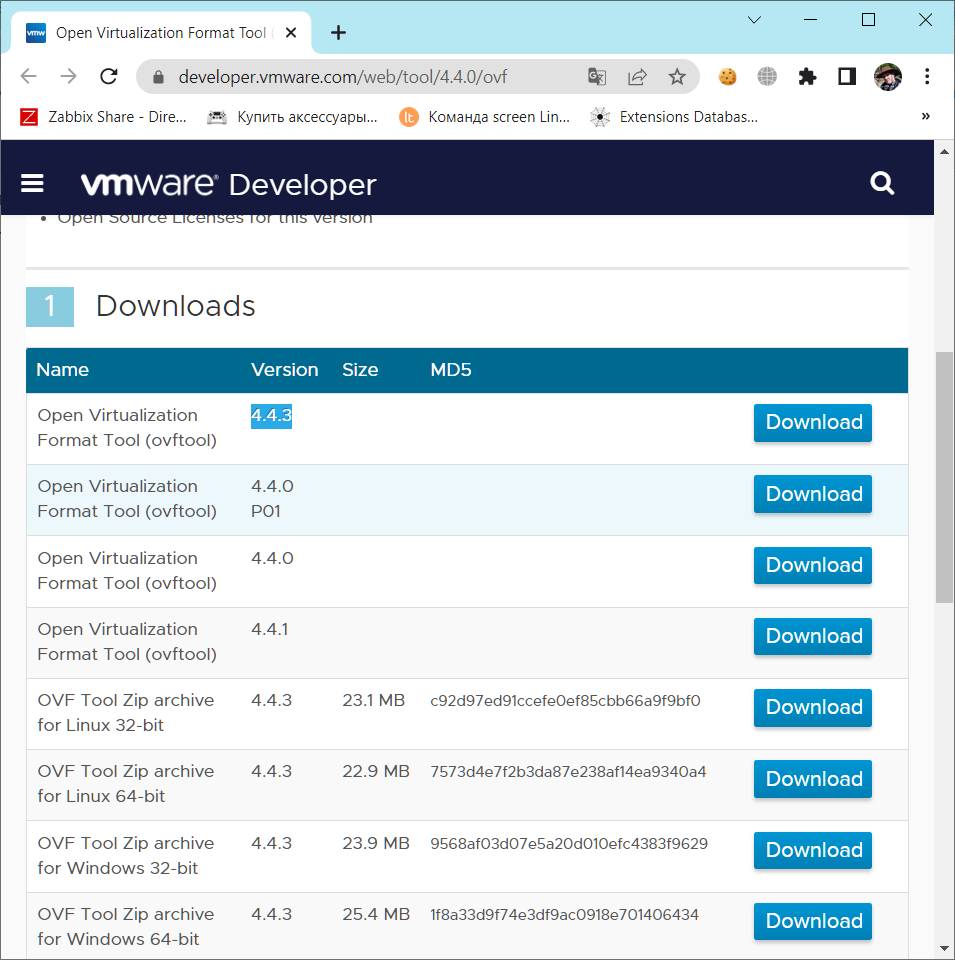Click the padlock site info icon
The image size is (955, 960).
coord(159,77)
